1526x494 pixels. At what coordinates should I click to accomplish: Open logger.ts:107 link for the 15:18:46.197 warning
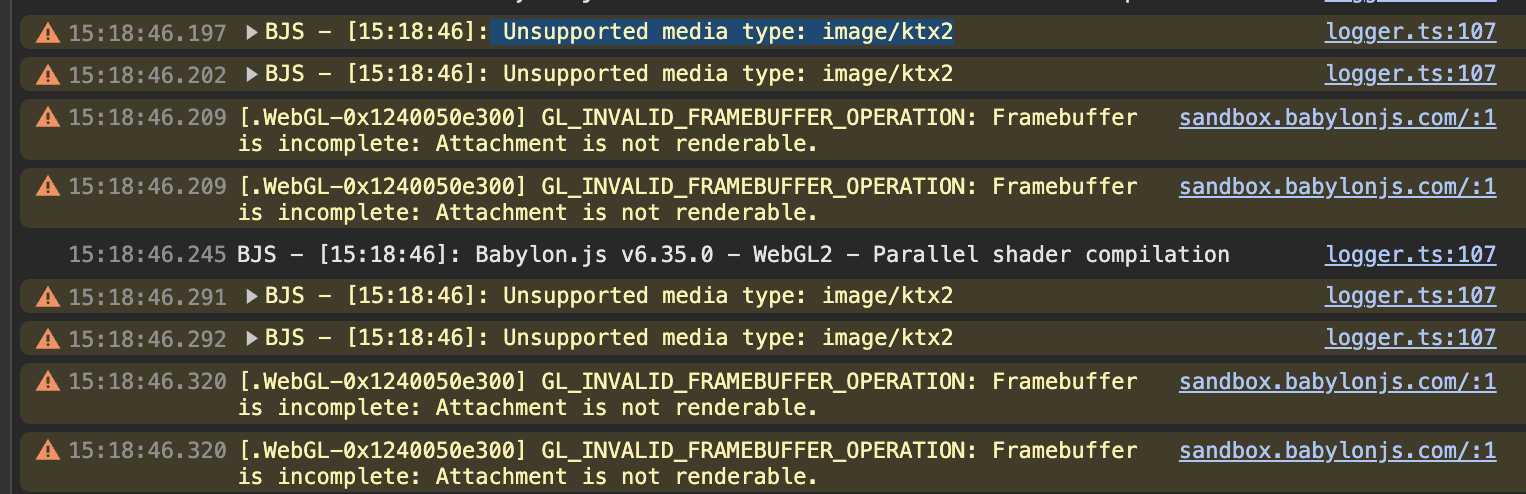click(x=1411, y=32)
